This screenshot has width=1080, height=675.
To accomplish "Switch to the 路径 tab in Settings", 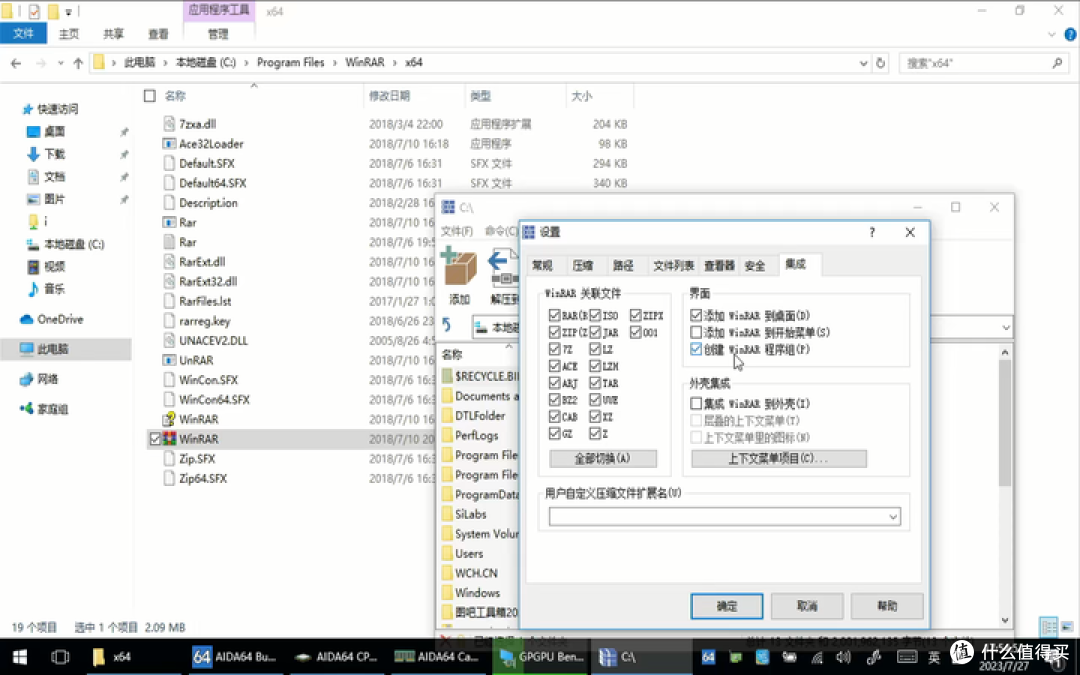I will pos(623,266).
